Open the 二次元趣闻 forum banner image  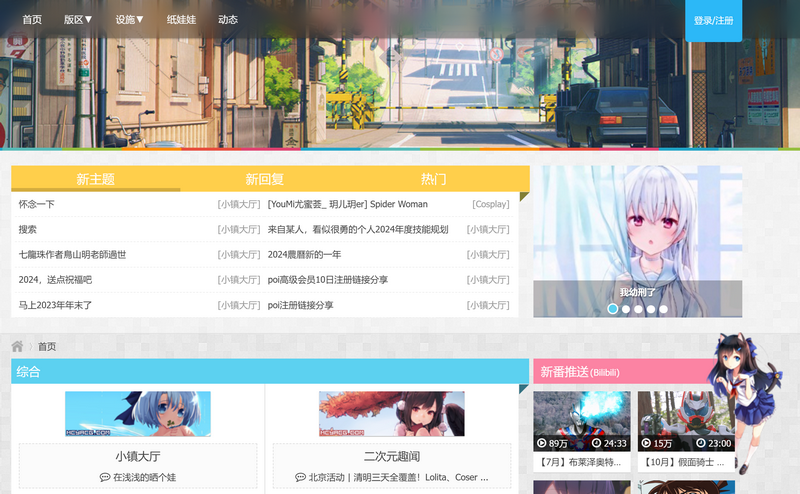coord(392,414)
